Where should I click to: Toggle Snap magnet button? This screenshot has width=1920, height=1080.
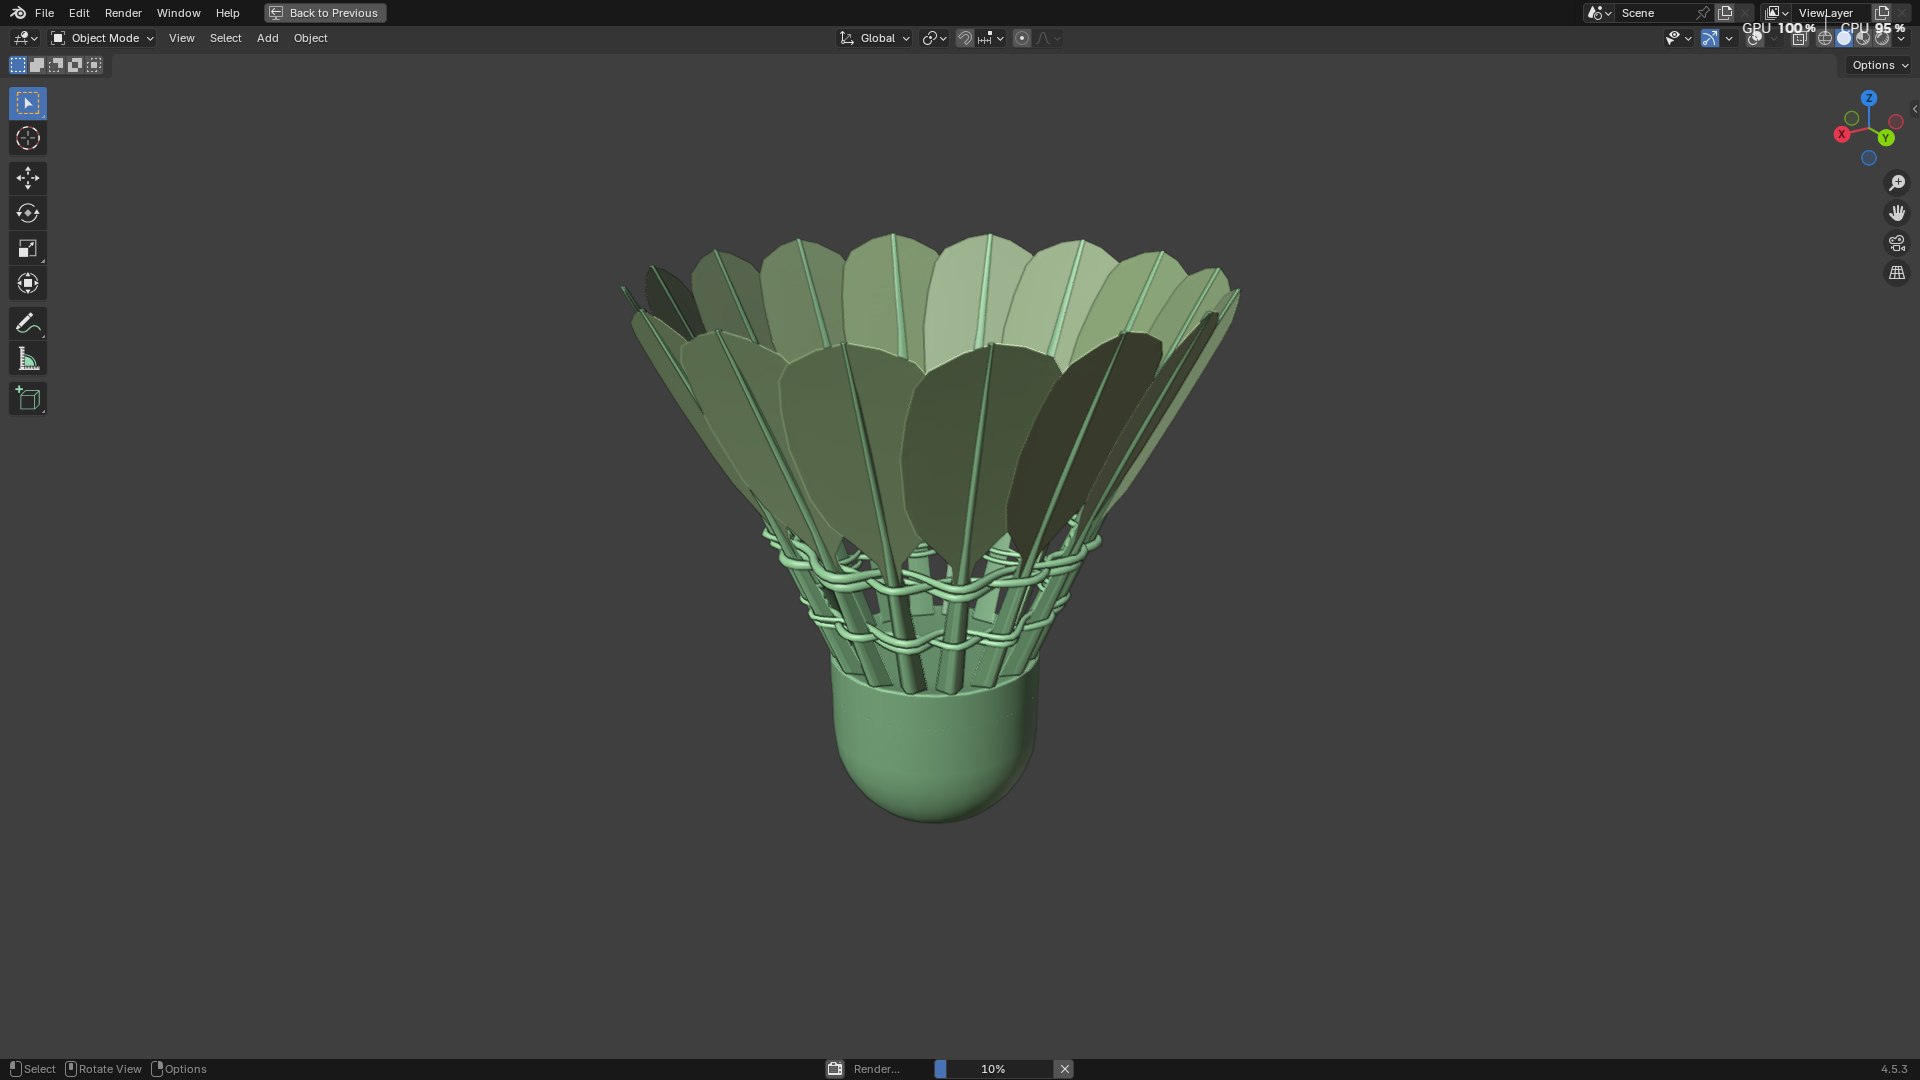click(x=965, y=38)
